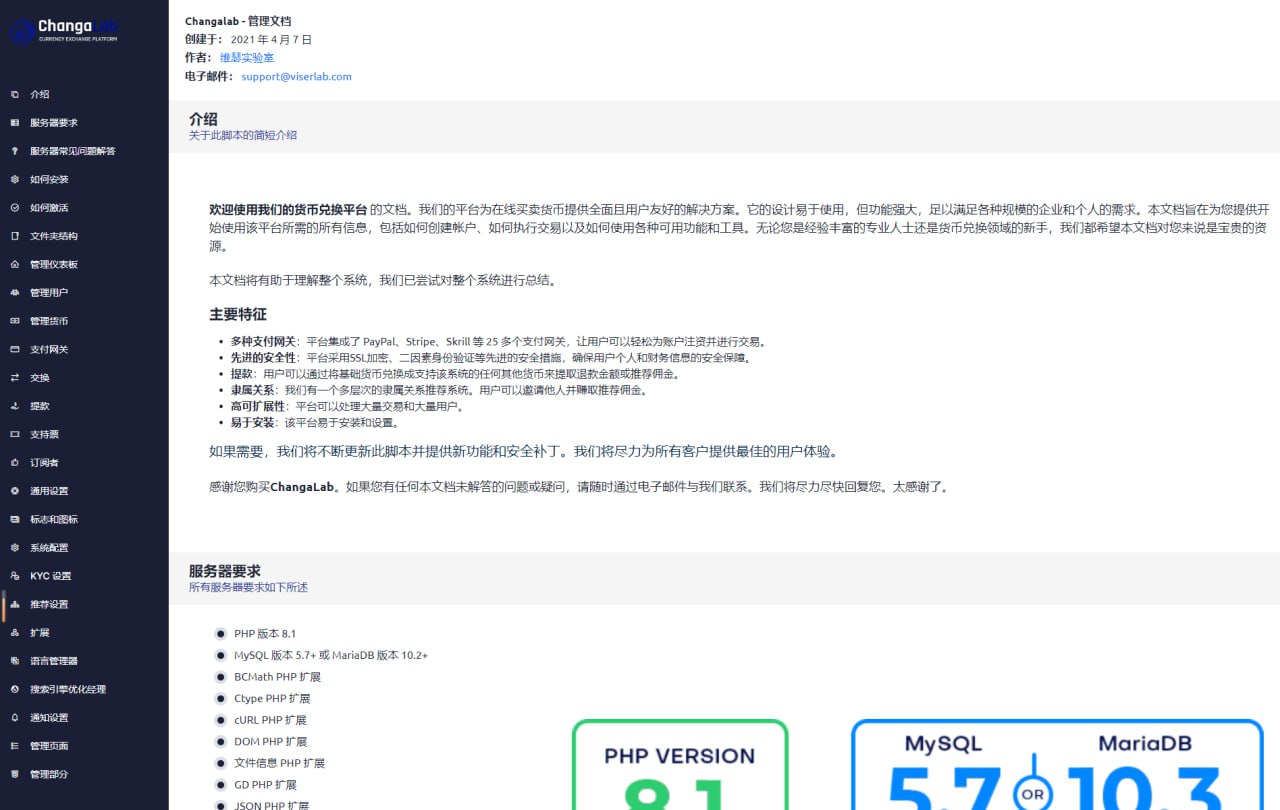Open the 如何激活 sidebar entry
Screen dimensions: 1280x810
pos(46,207)
